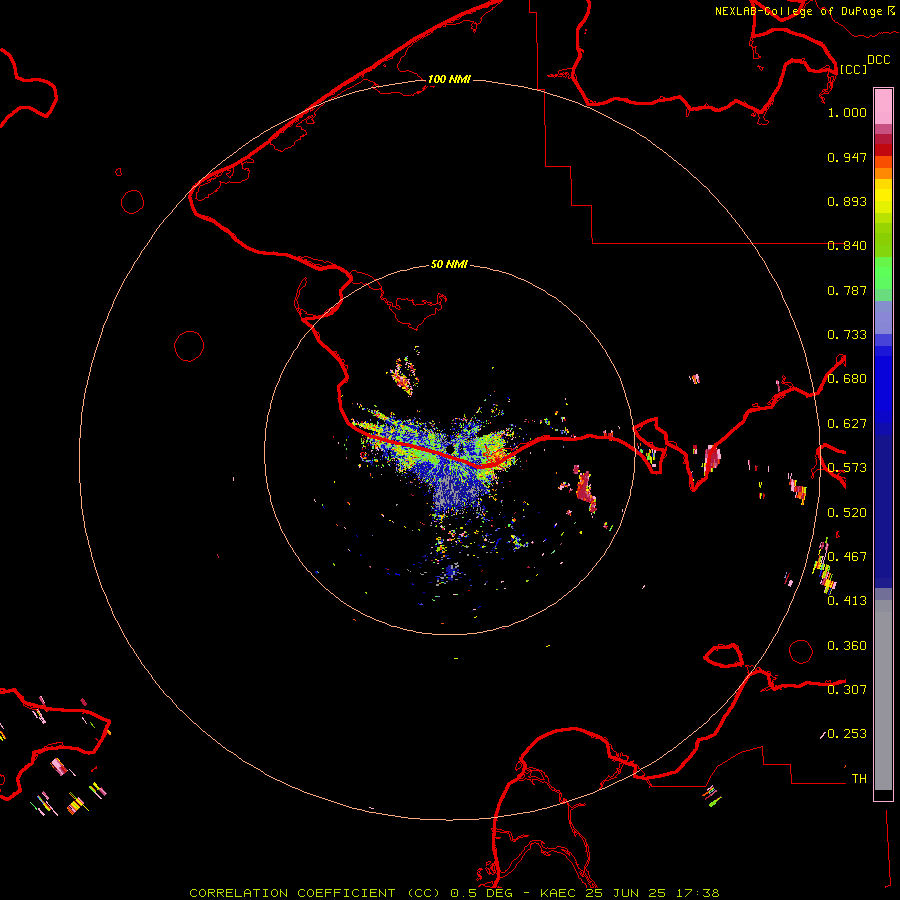900x900 pixels.
Task: Click the 50 NMI range ring label
Action: point(449,264)
